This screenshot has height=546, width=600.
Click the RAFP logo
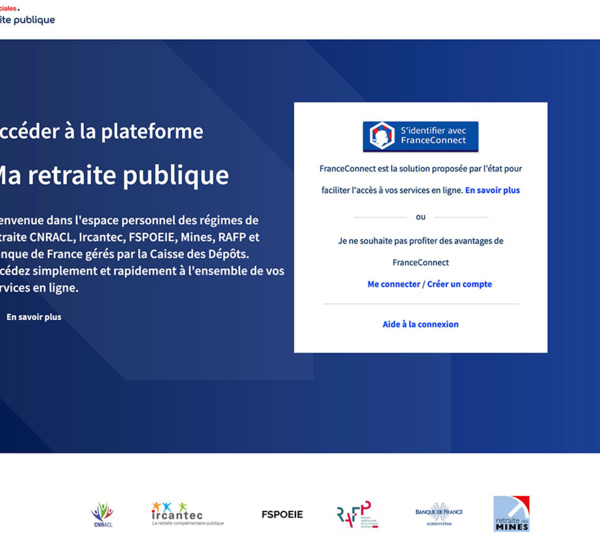pos(357,514)
